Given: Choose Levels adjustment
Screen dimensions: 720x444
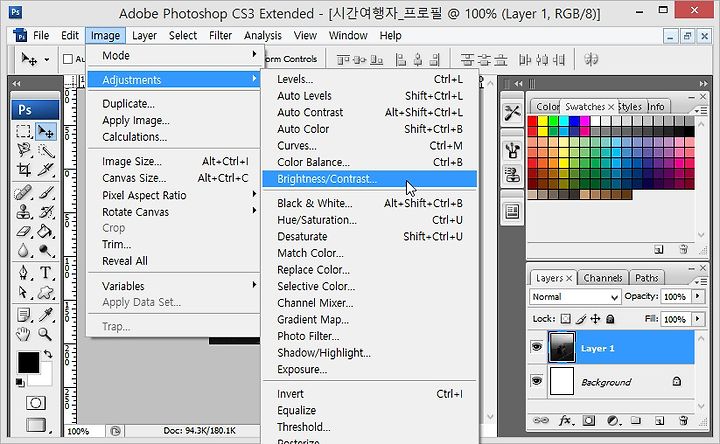Looking at the screenshot, I should (370, 79).
